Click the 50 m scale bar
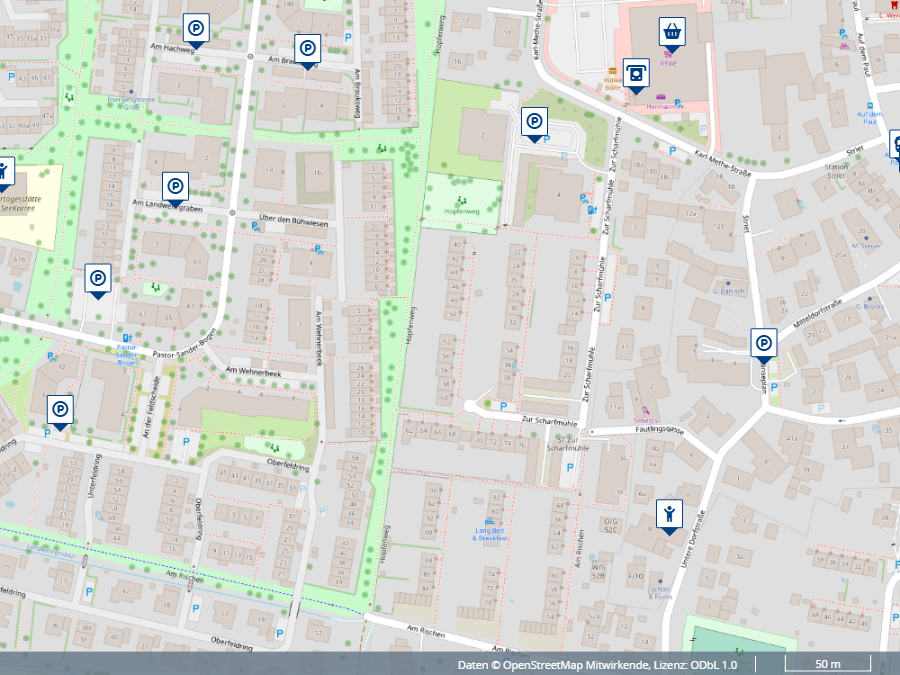This screenshot has width=900, height=675. 827,664
